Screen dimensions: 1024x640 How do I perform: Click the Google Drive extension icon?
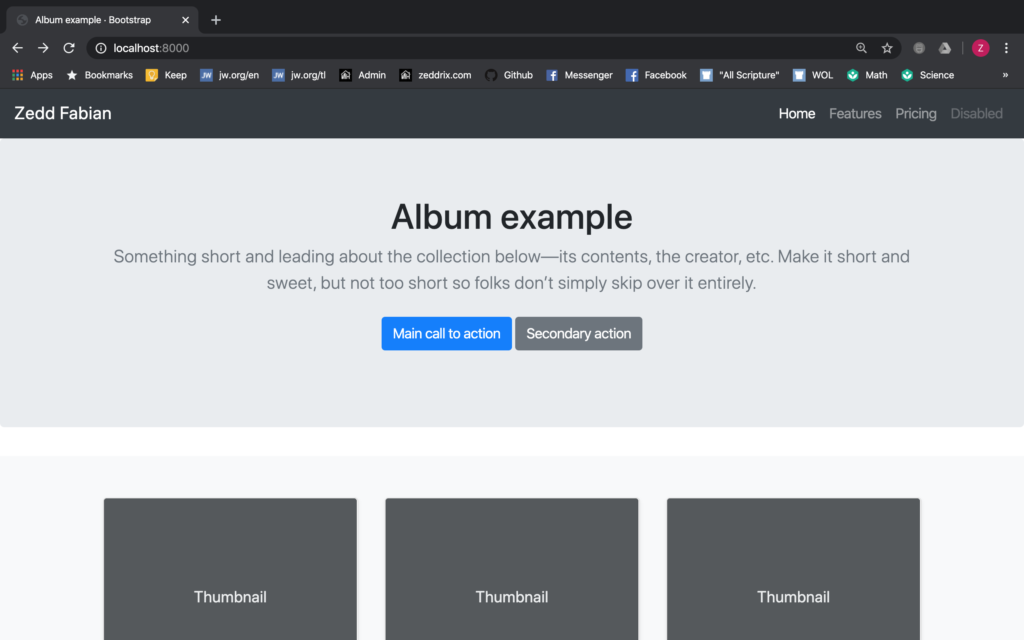[945, 48]
